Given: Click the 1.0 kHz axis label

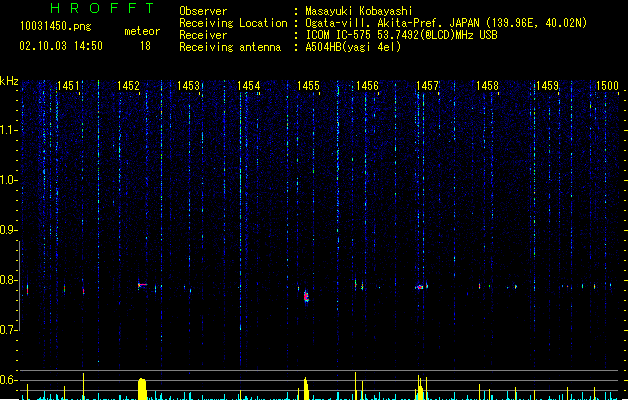Looking at the screenshot, I should (x=9, y=180).
